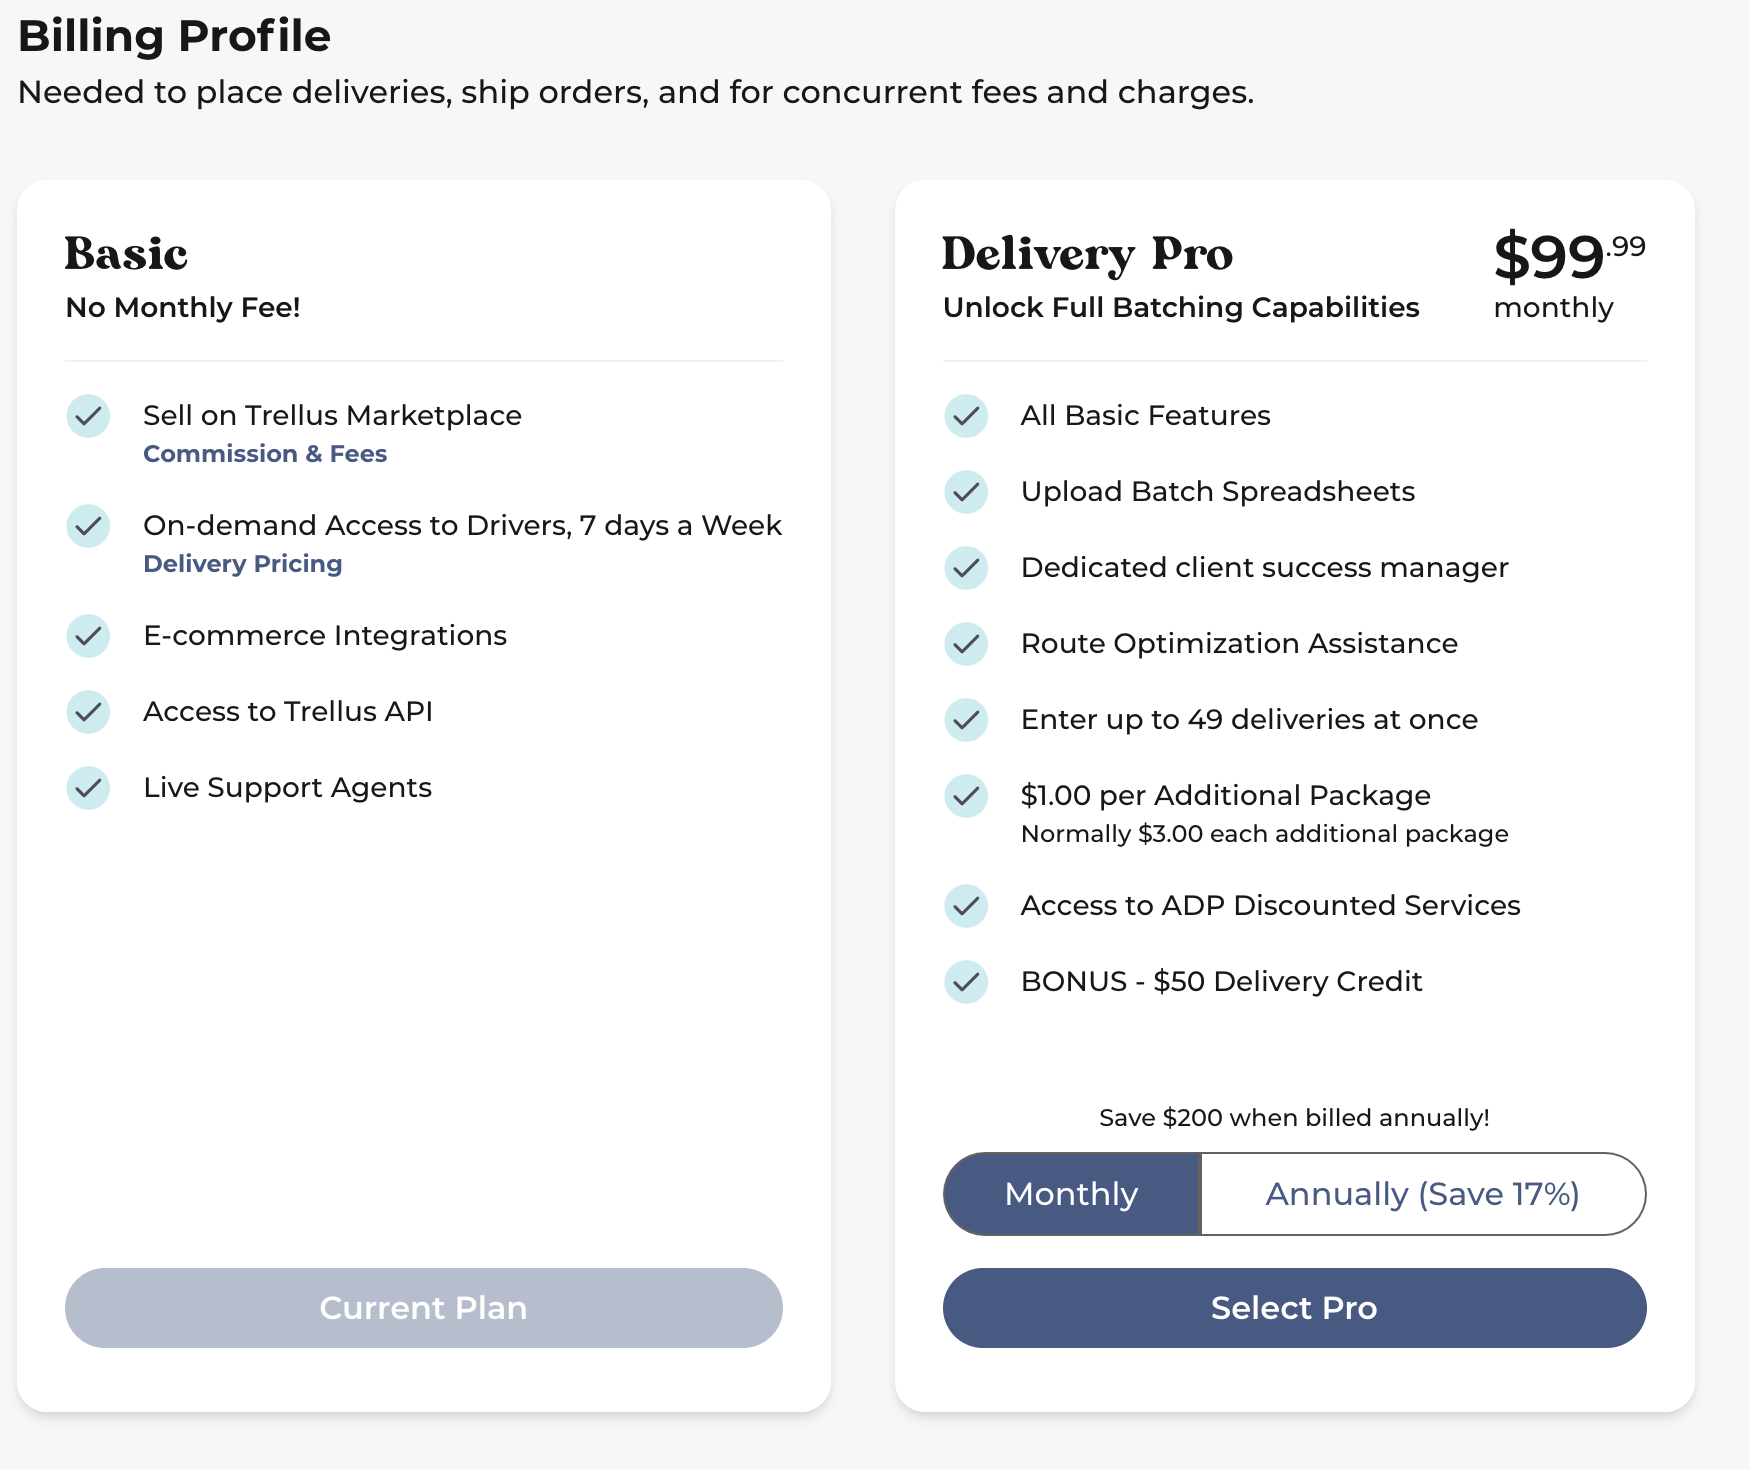Click 'All Basic Features' text
The height and width of the screenshot is (1470, 1750).
(x=1146, y=416)
